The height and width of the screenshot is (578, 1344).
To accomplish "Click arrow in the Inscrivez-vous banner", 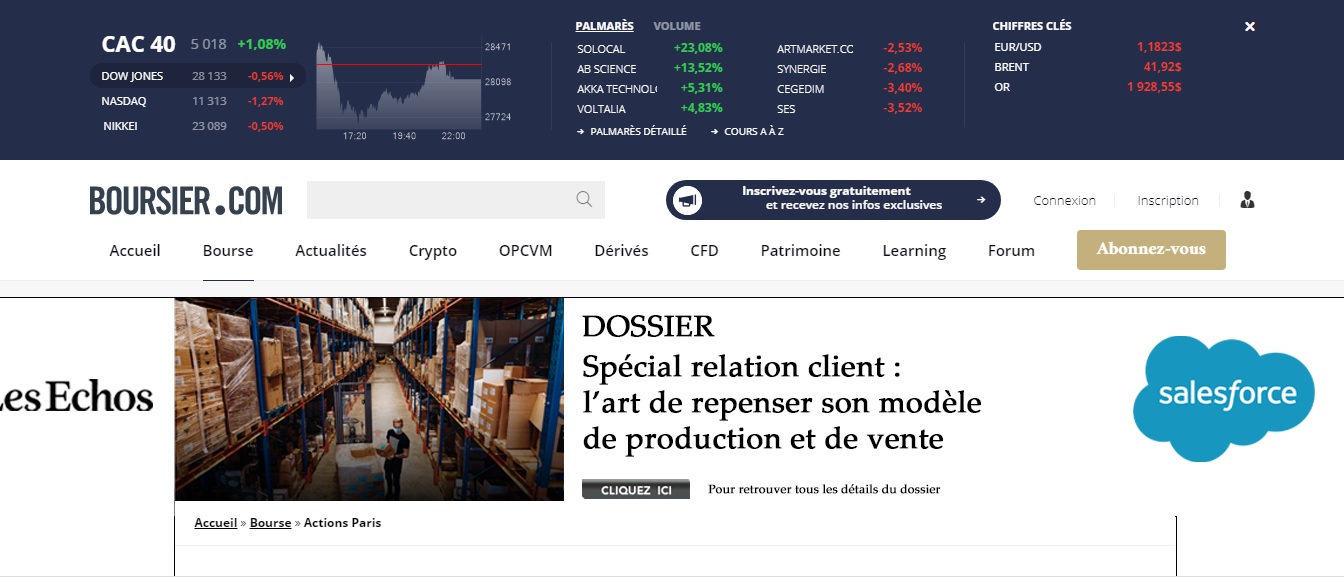I will 981,200.
